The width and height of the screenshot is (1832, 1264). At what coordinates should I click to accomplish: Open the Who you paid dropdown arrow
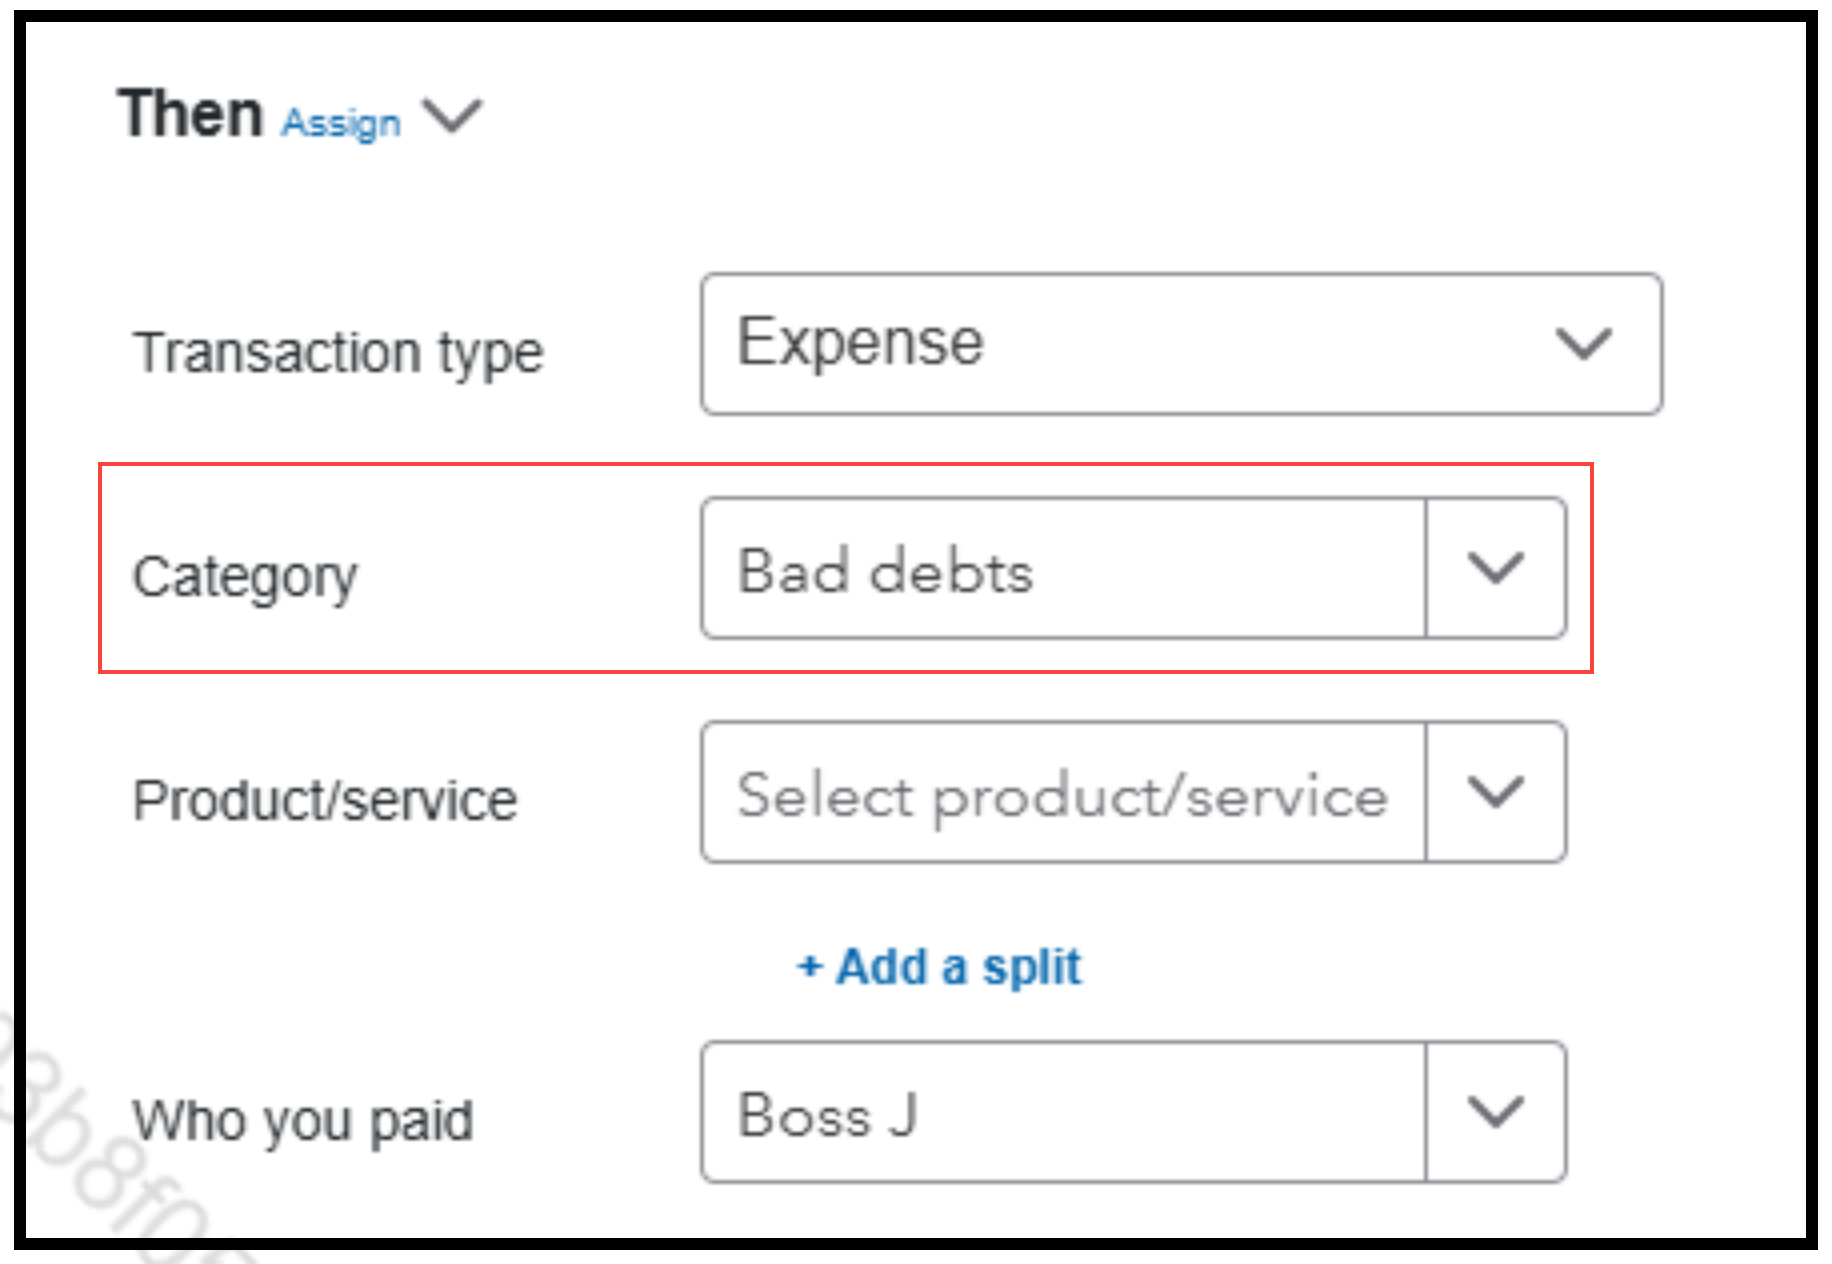coord(1495,1112)
